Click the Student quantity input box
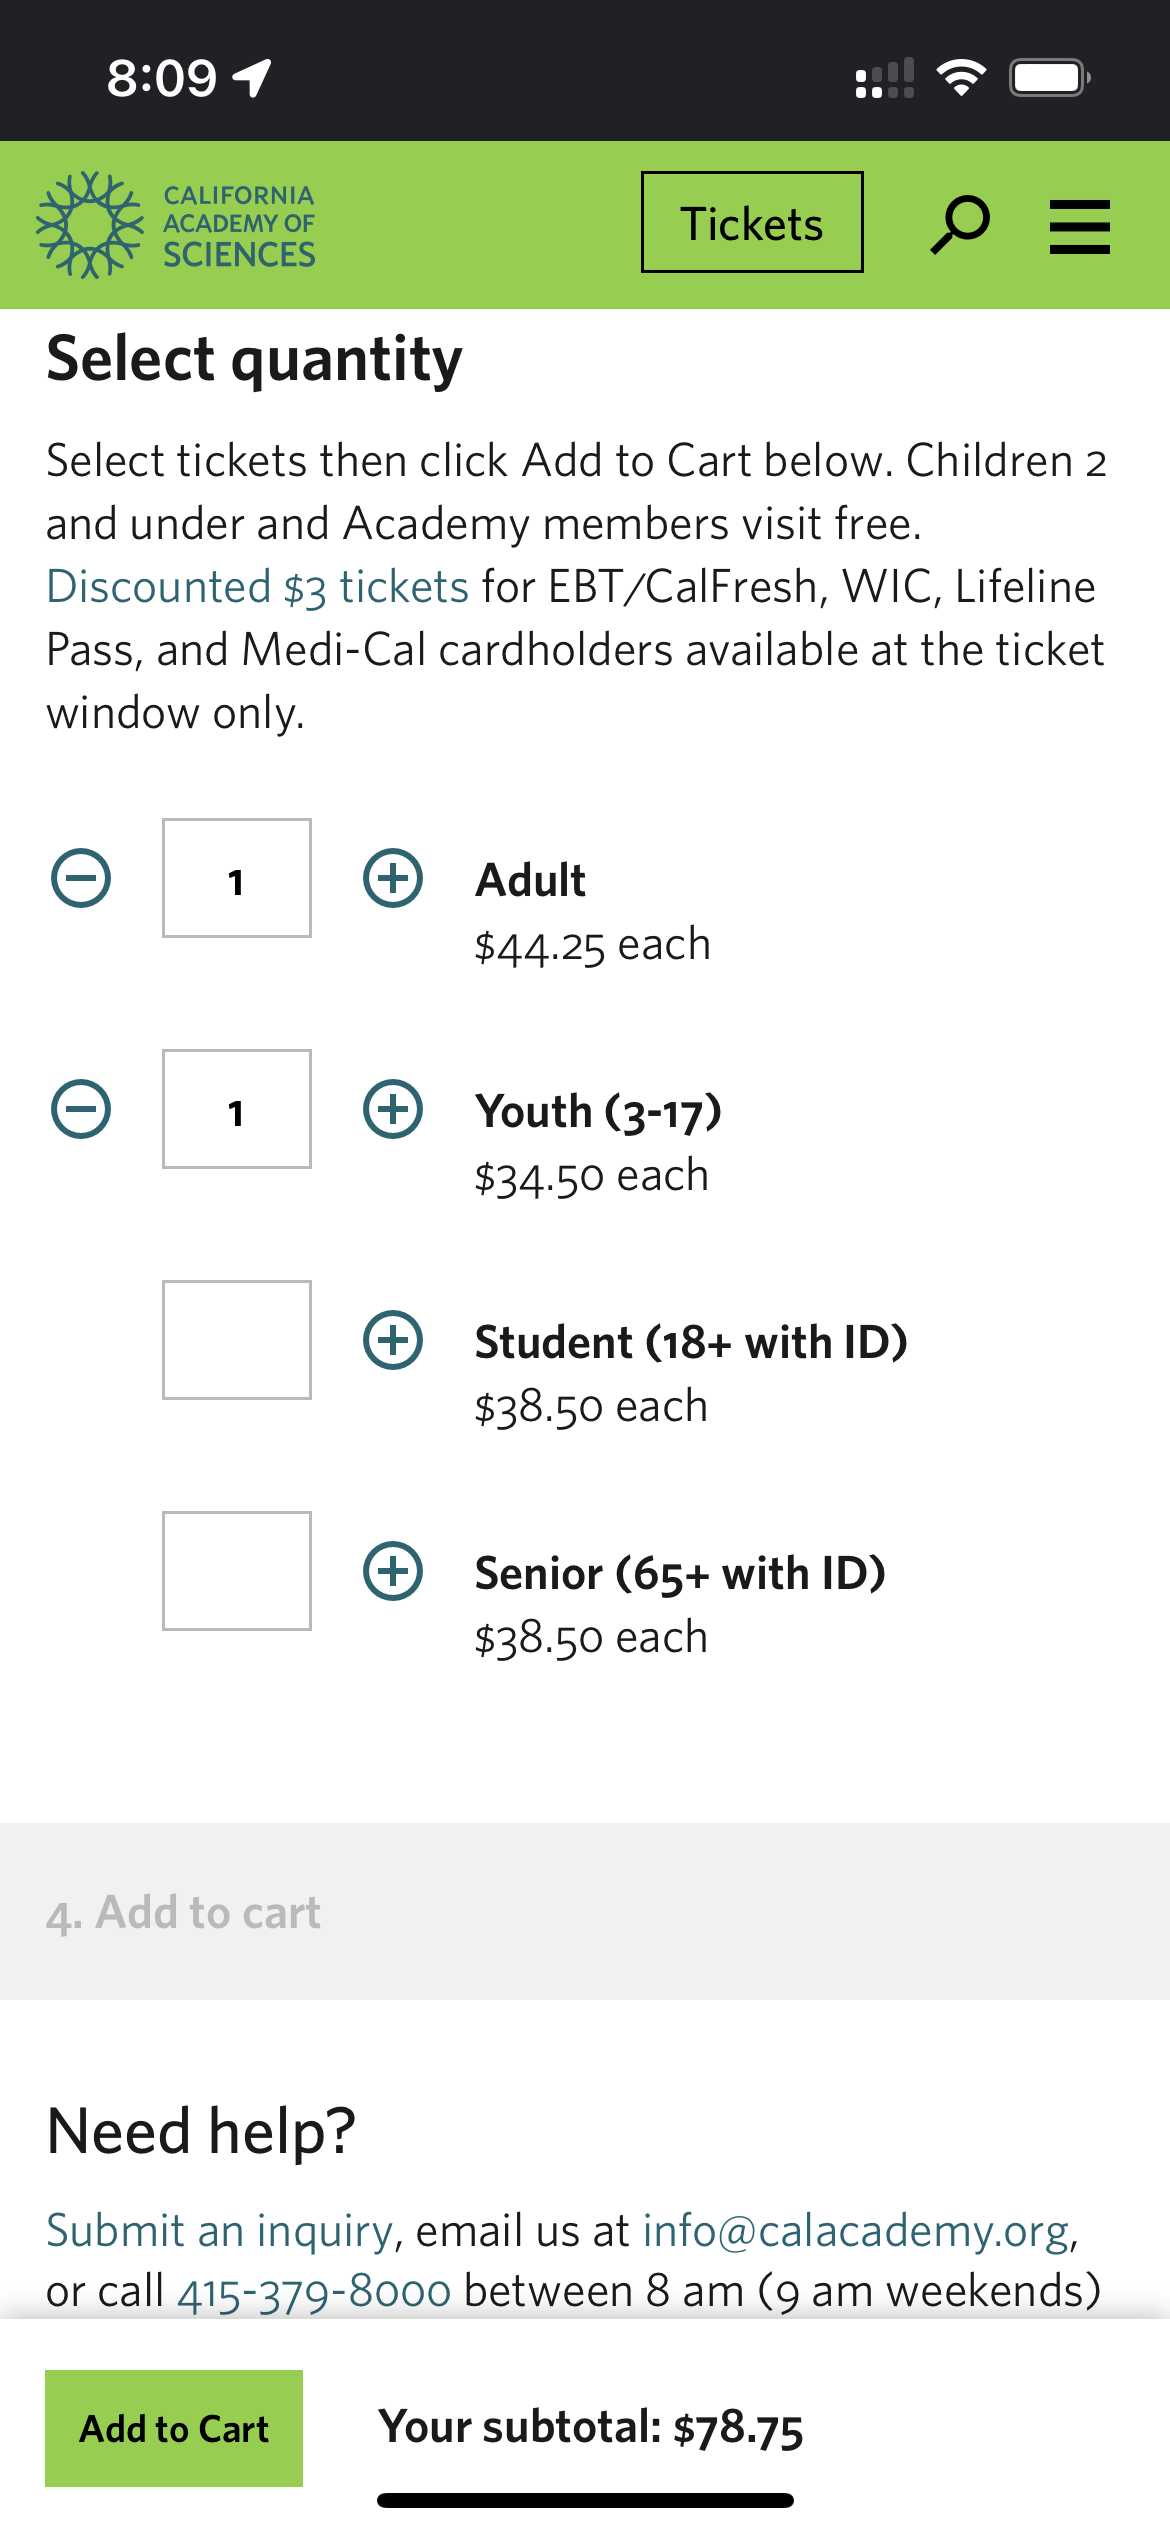Viewport: 1170px width, 2532px height. pyautogui.click(x=237, y=1341)
